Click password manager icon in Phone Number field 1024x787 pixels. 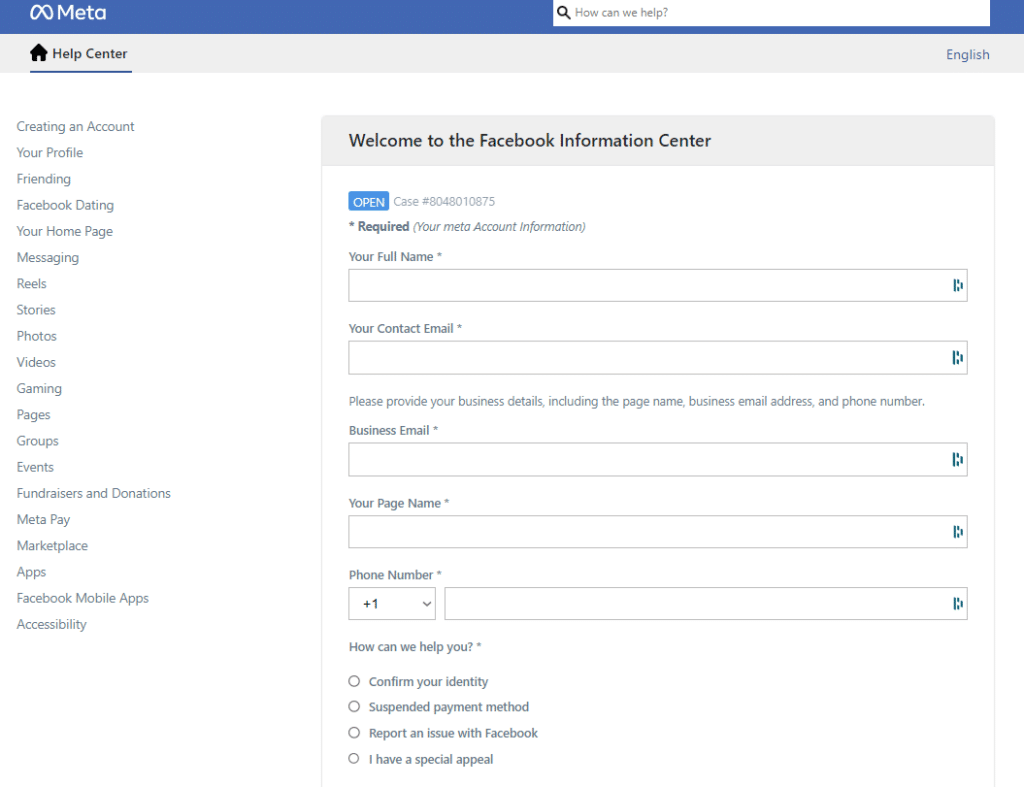957,603
